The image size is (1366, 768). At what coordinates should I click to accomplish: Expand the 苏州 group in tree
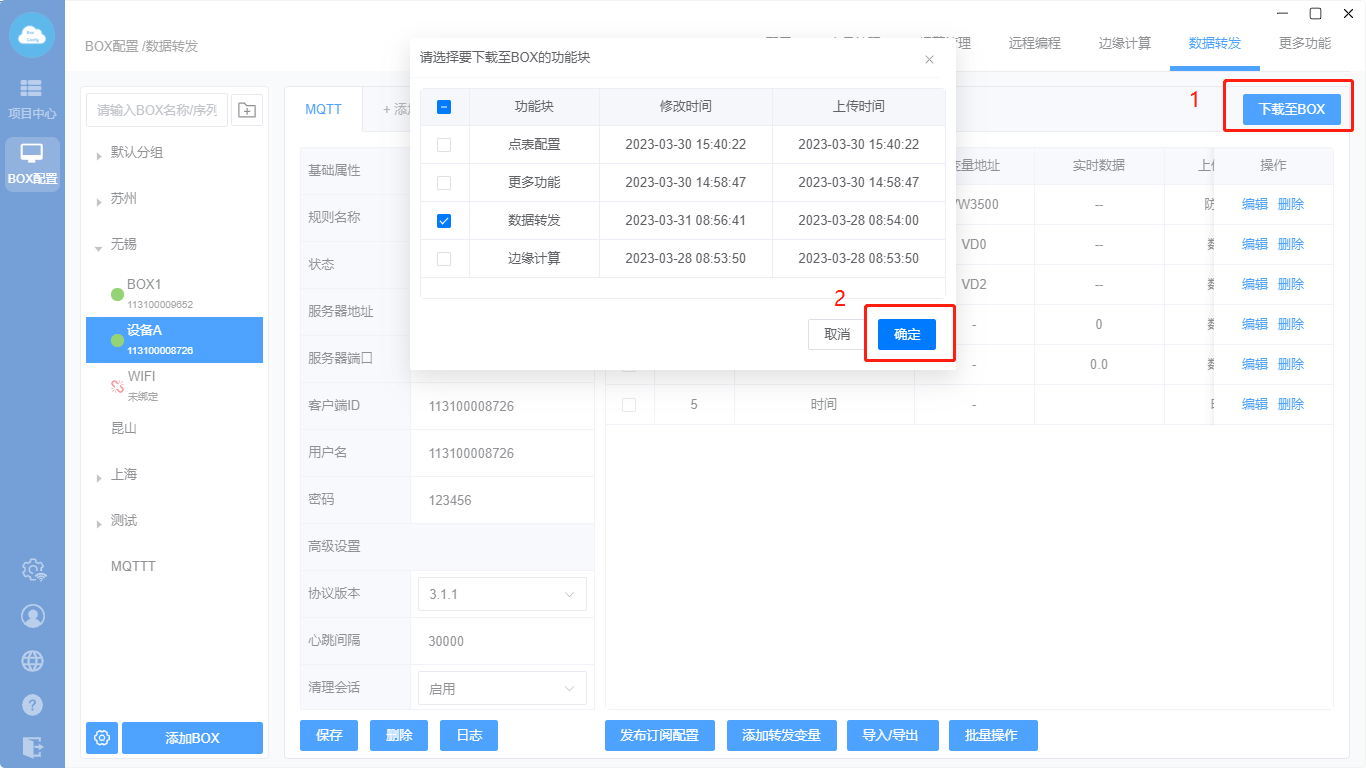tap(99, 201)
